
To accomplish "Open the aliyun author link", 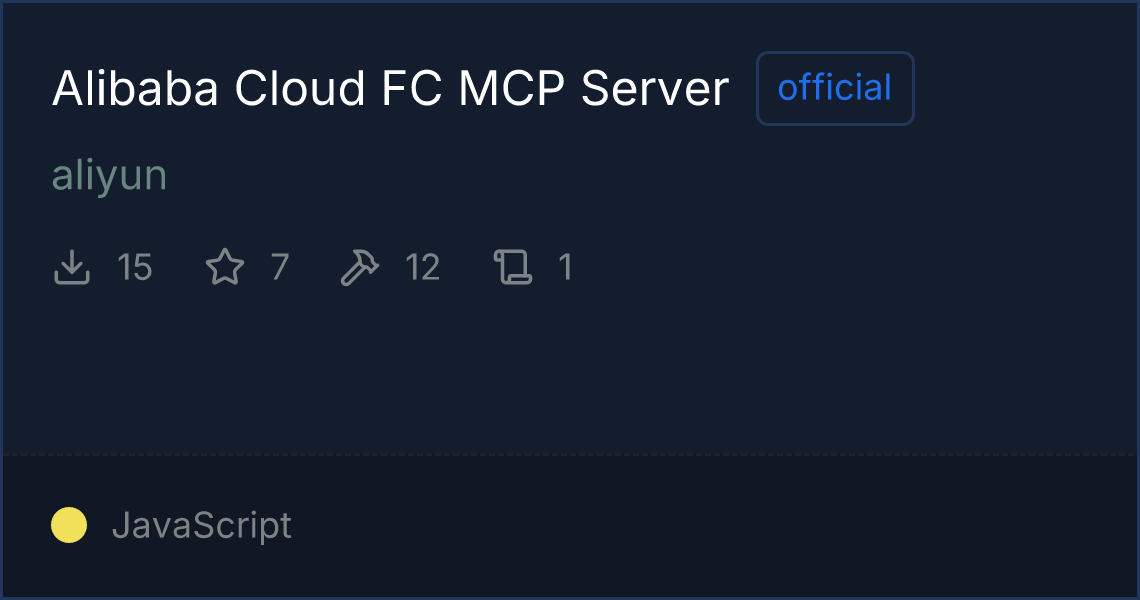I will click(x=109, y=176).
